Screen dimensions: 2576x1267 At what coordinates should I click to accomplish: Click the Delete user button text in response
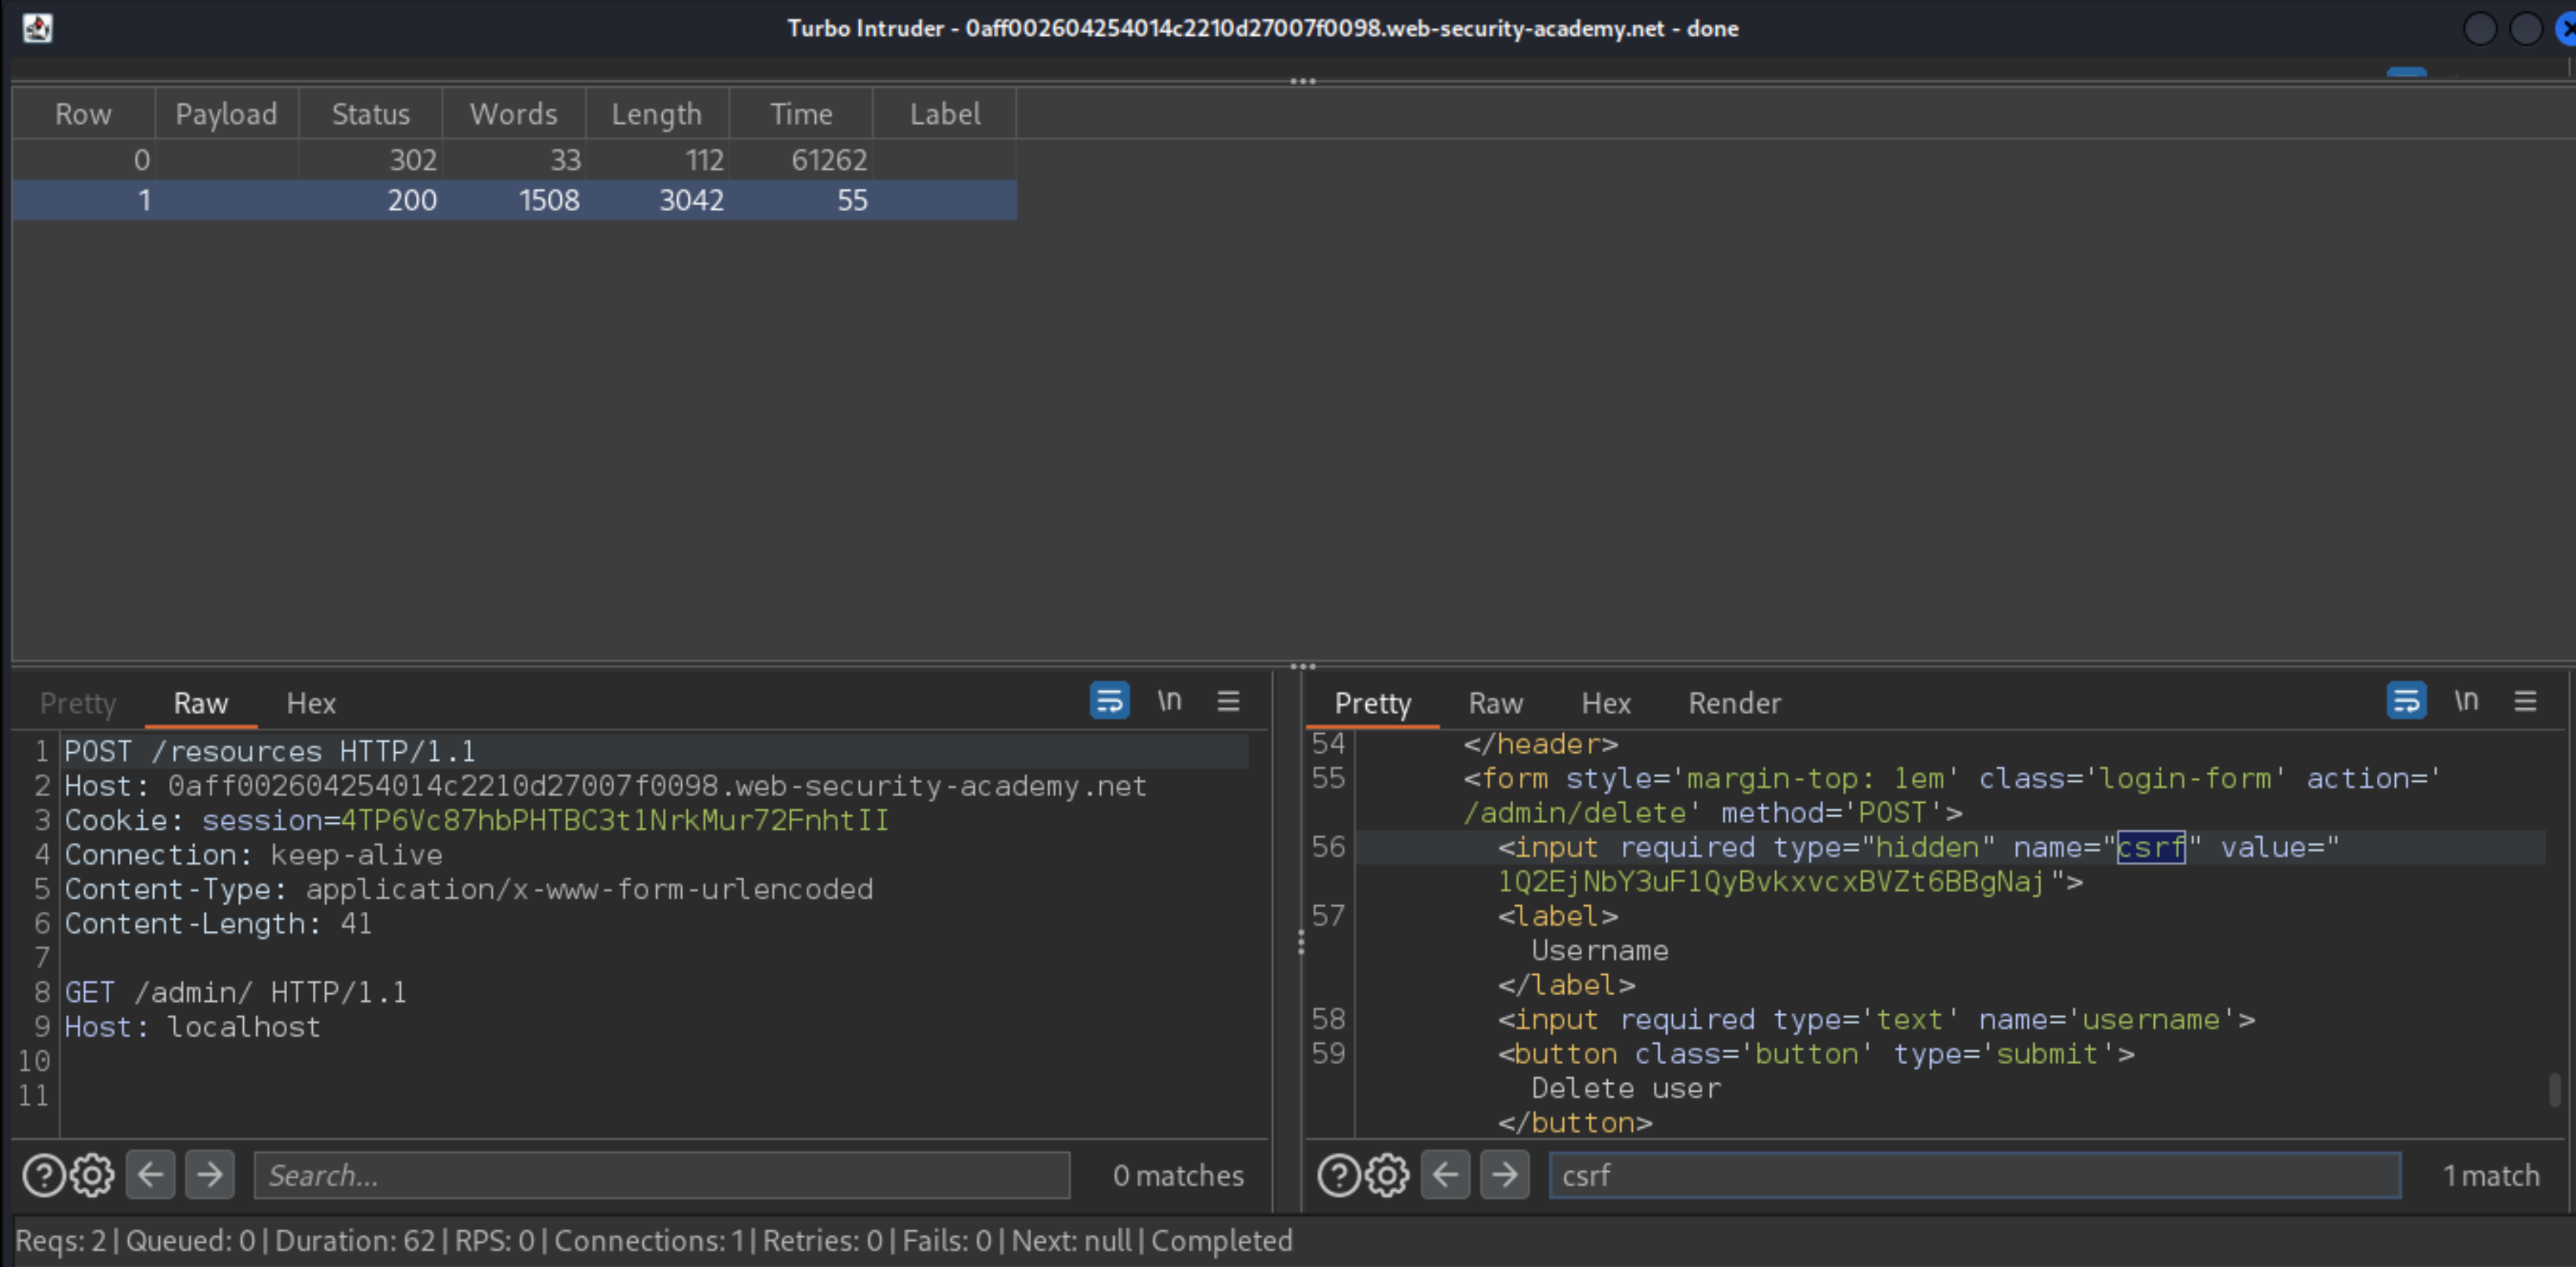(1626, 1088)
